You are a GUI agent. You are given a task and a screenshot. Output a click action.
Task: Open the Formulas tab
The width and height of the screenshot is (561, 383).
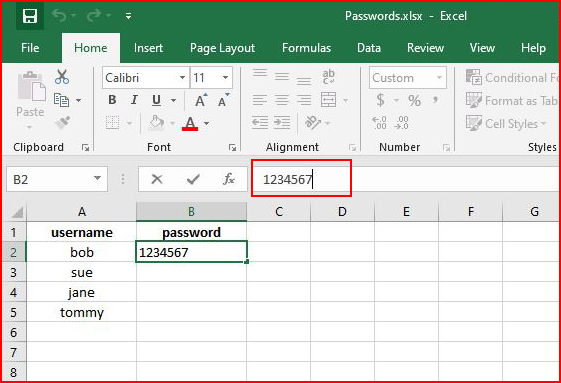pyautogui.click(x=306, y=48)
